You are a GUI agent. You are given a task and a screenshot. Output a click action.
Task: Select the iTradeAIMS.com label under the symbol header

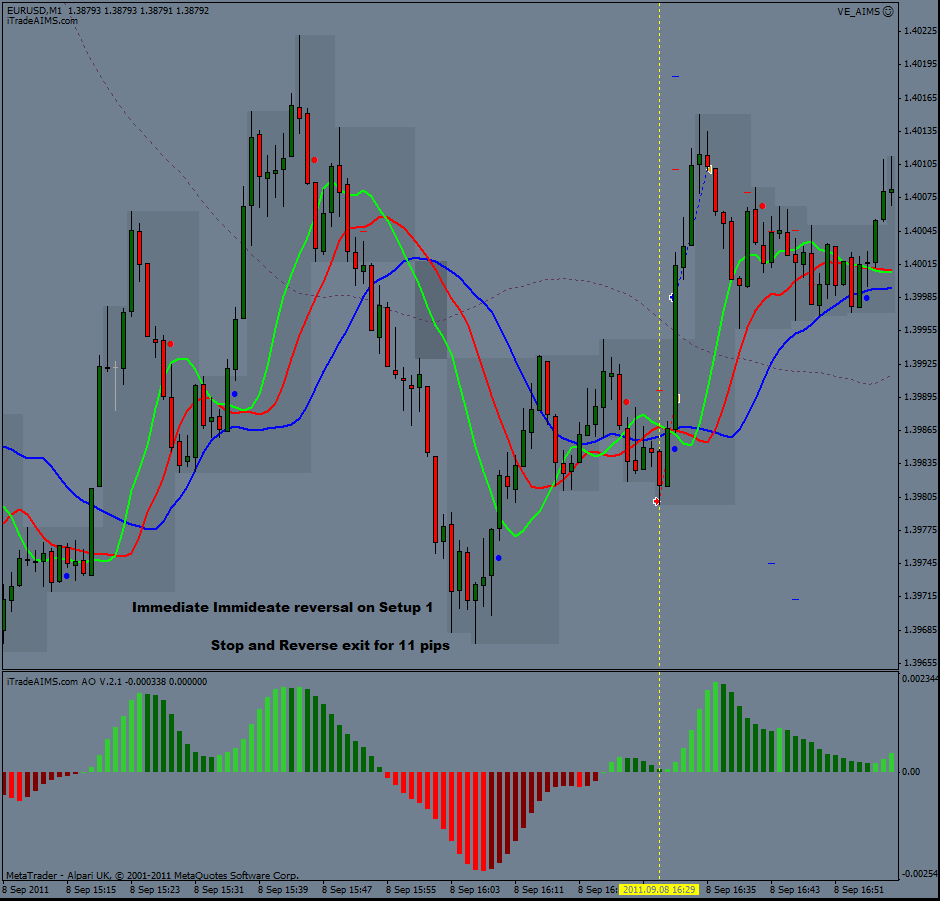click(42, 20)
